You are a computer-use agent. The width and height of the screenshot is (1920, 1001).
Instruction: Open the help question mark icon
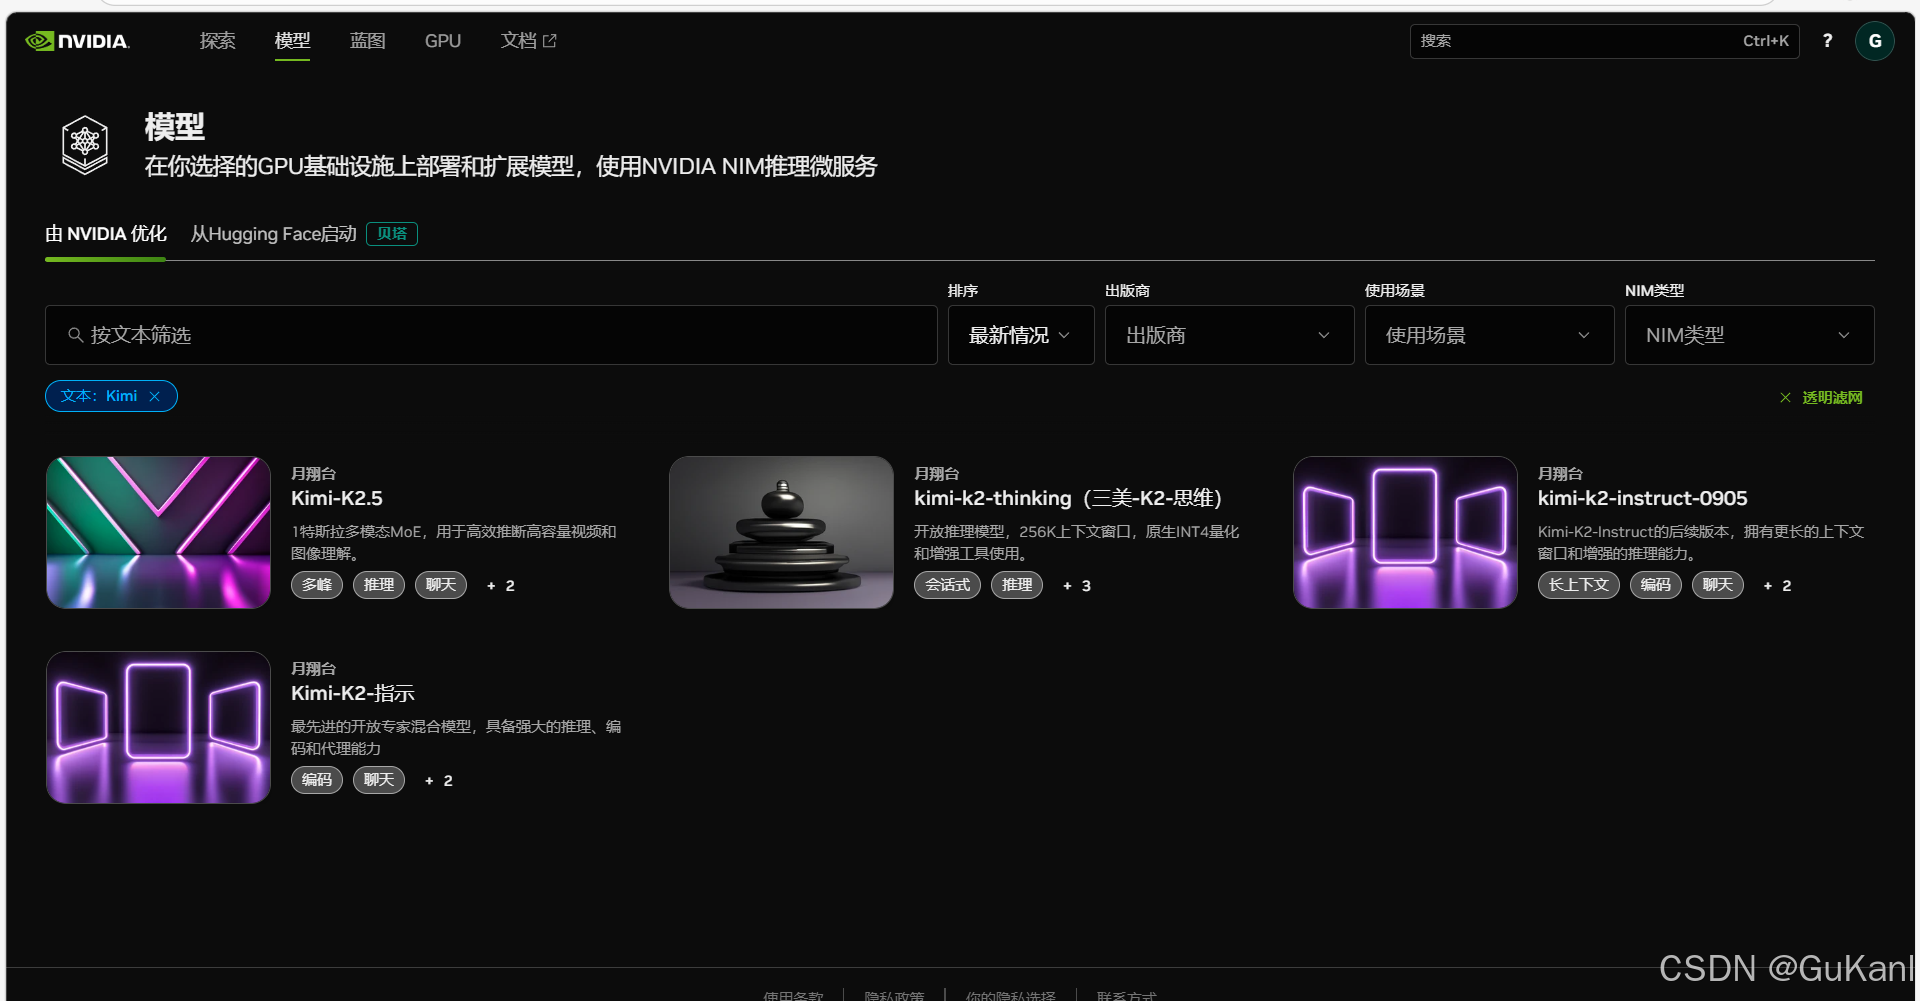point(1827,41)
